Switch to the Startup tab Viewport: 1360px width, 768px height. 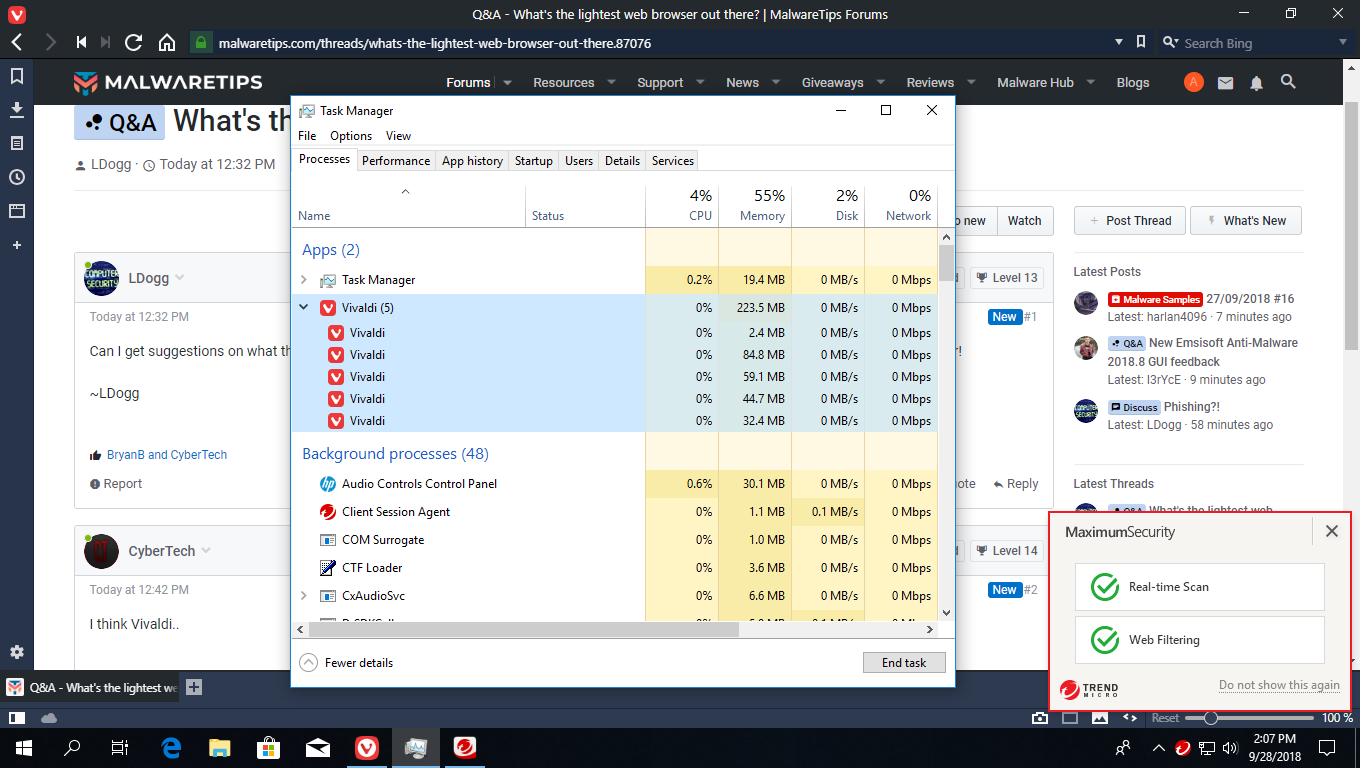[x=533, y=161]
